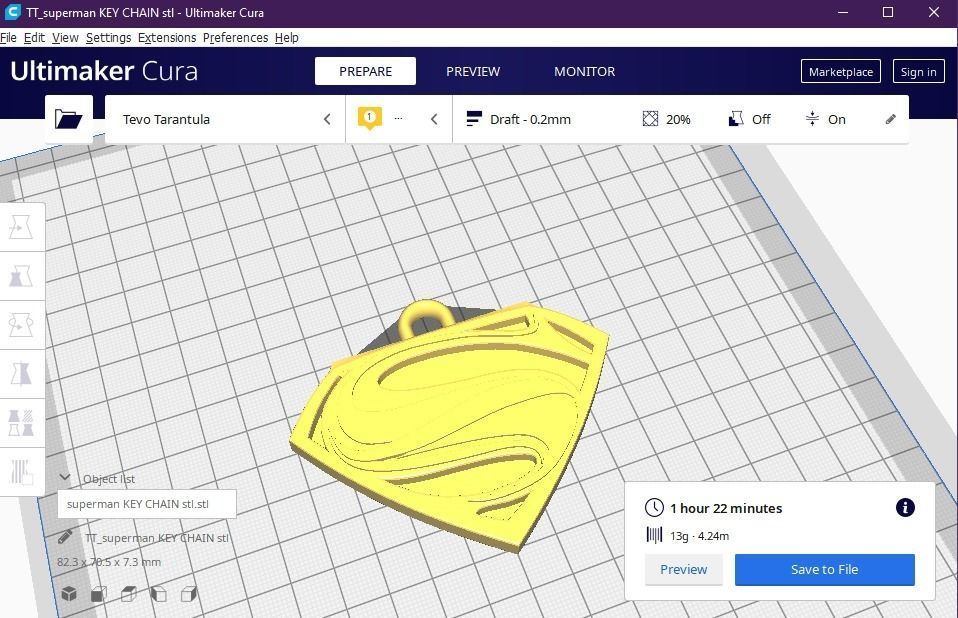The height and width of the screenshot is (618, 958).
Task: Click the Cura logo in title bar
Action: coord(12,12)
